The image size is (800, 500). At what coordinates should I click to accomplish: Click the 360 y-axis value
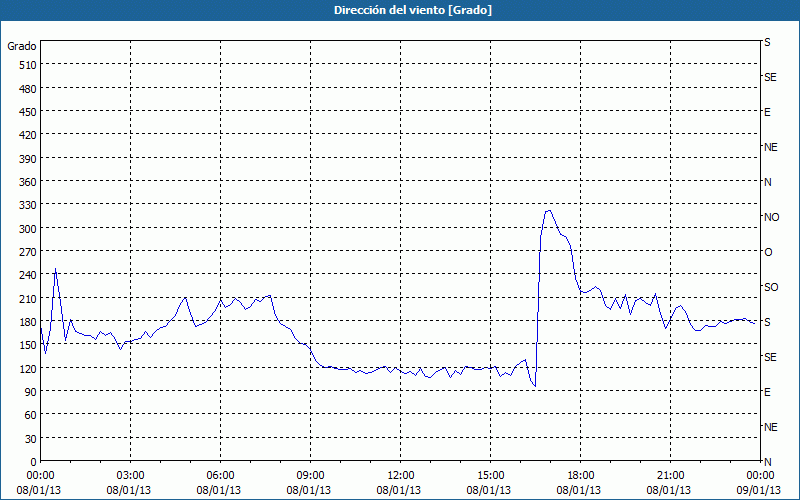[x=28, y=182]
